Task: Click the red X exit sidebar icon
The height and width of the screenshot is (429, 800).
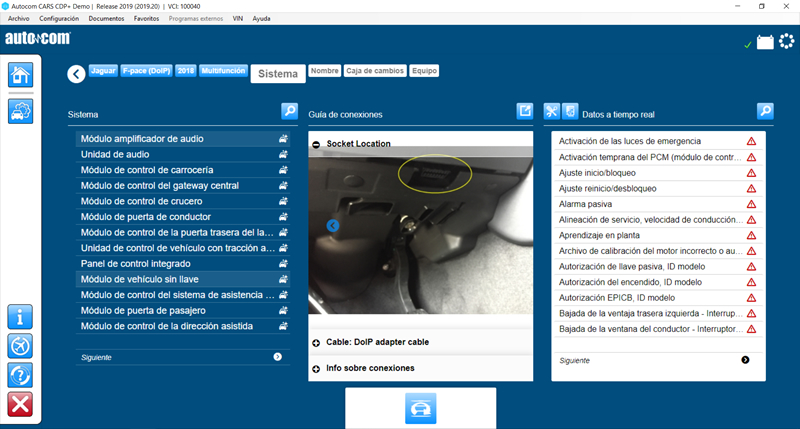Action: (20, 405)
